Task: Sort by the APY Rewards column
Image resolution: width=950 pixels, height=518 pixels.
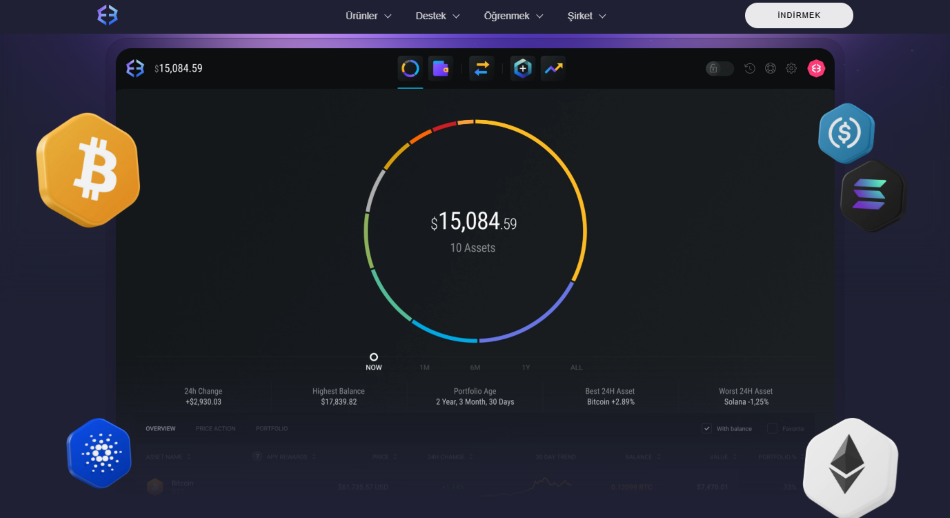Action: click(291, 457)
